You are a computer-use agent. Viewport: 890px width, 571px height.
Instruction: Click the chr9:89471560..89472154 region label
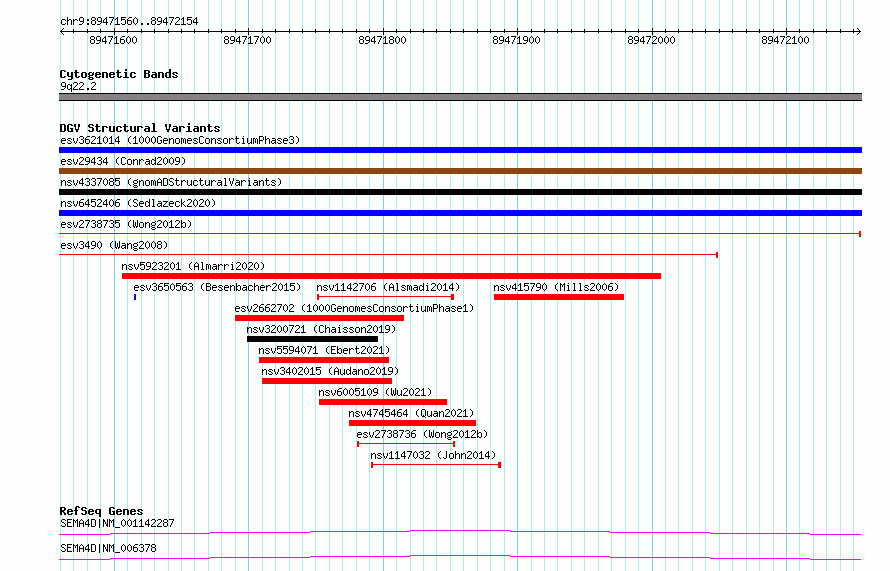(x=129, y=22)
